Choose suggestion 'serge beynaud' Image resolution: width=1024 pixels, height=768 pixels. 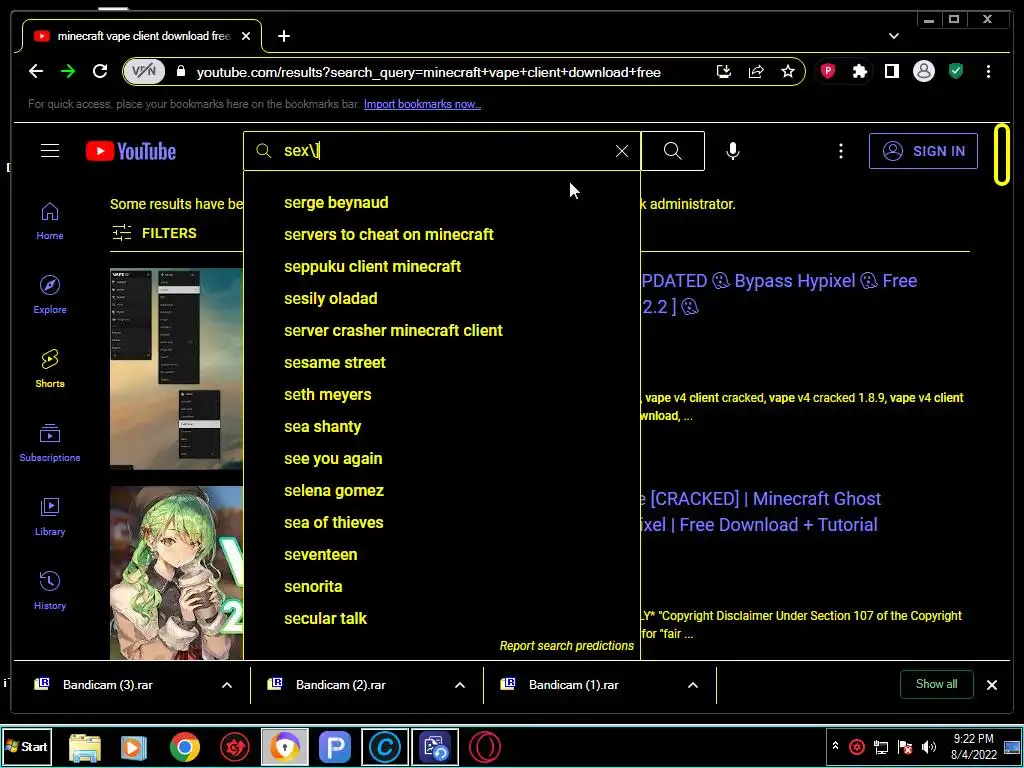(x=441, y=202)
